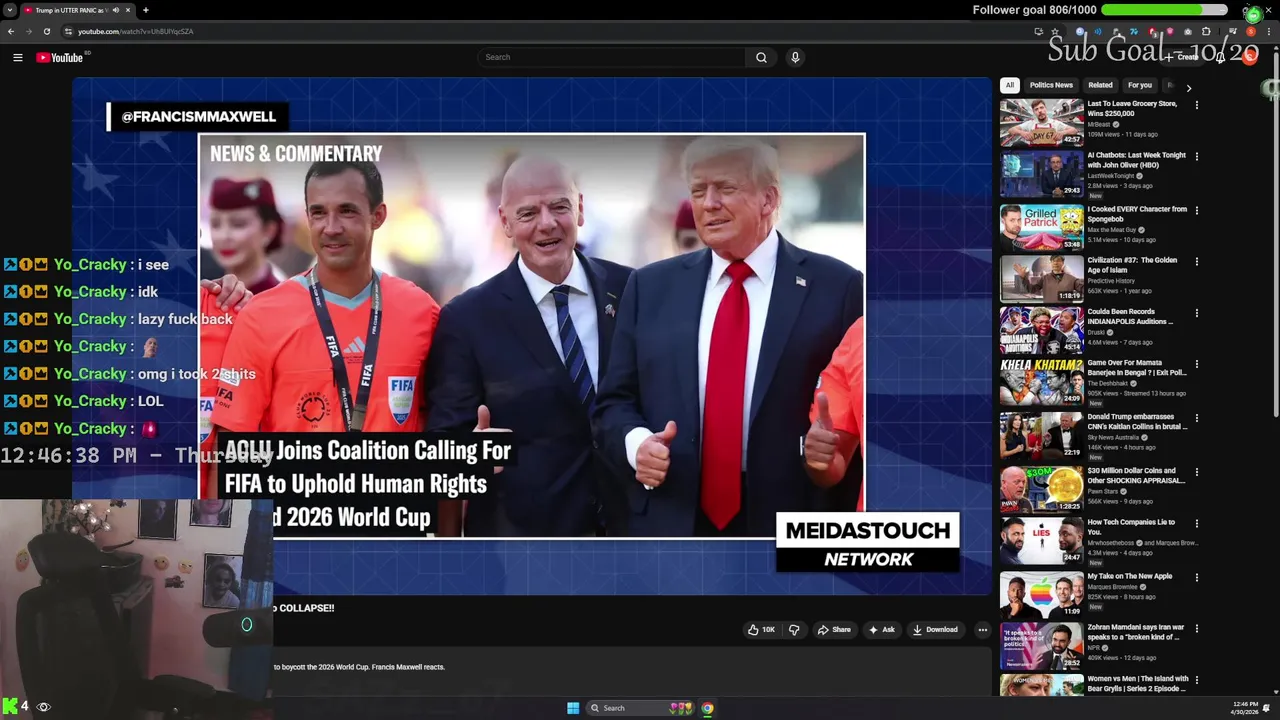
Task: Select the All filter chip
Action: 1010,85
